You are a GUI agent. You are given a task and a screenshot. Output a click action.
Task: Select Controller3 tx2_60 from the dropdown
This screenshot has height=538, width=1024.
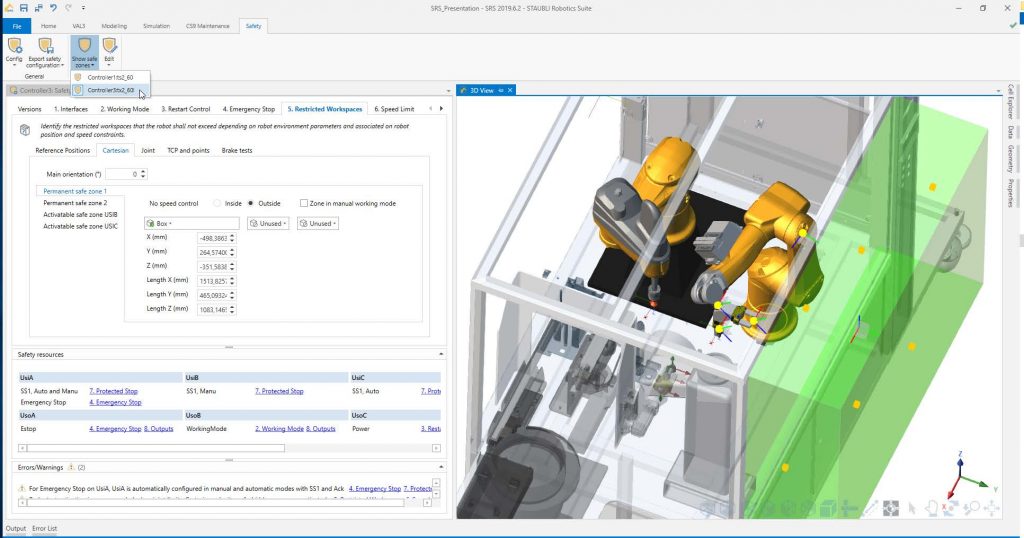point(110,90)
